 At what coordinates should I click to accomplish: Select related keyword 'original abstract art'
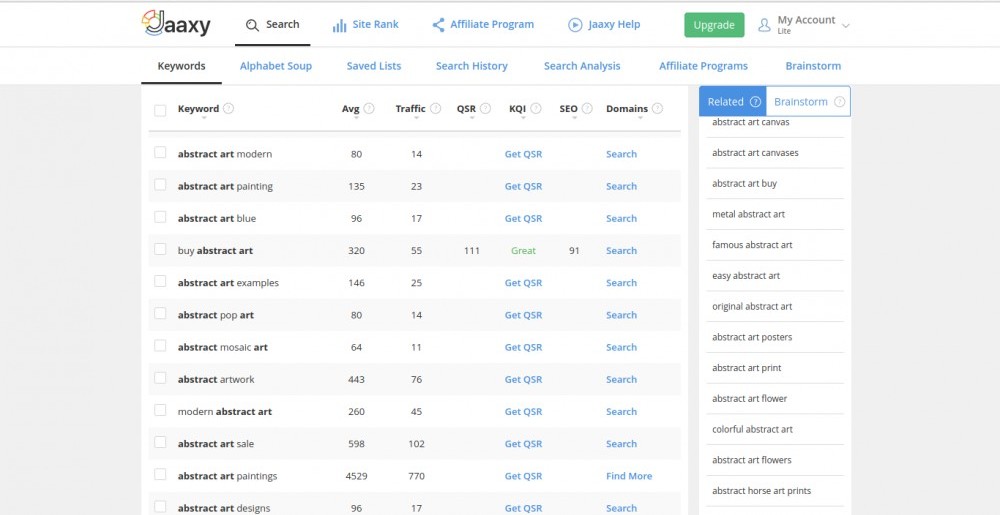click(x=752, y=307)
